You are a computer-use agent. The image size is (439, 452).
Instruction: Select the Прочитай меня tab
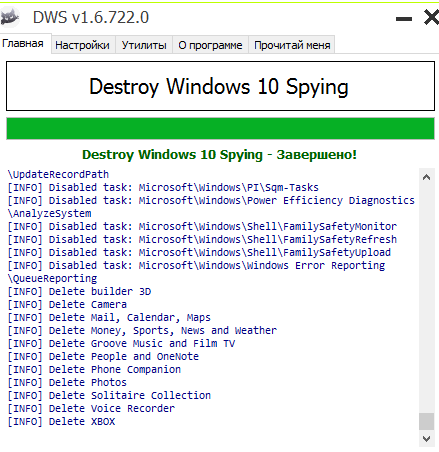pos(292,45)
